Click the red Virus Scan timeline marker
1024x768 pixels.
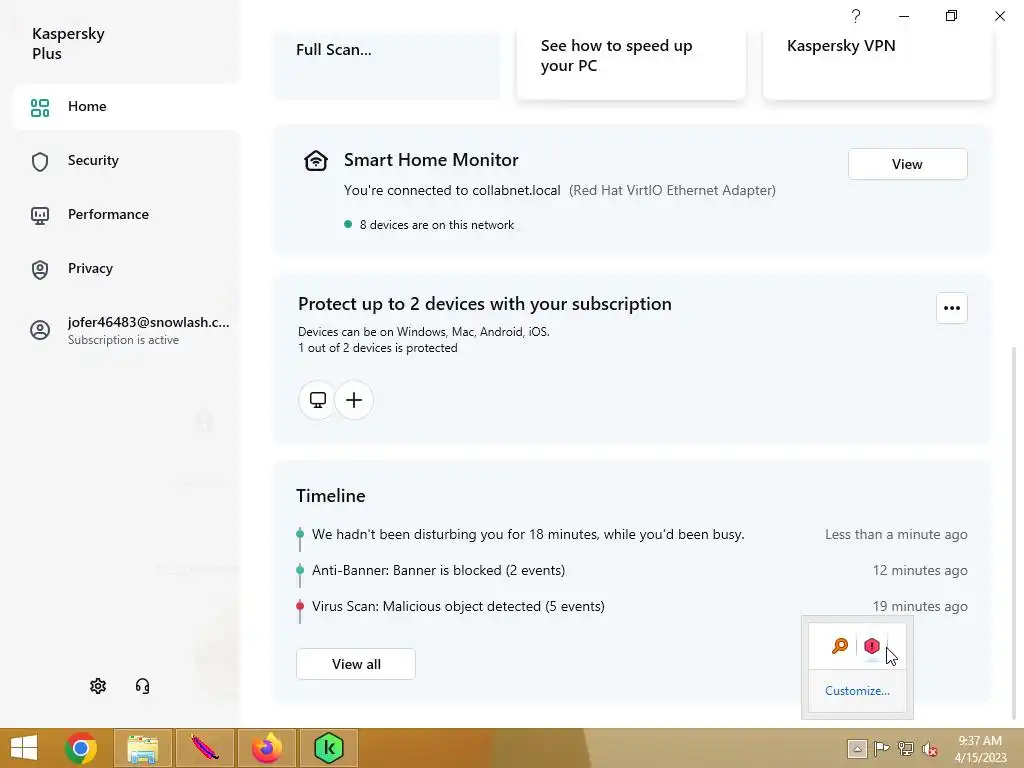[300, 606]
